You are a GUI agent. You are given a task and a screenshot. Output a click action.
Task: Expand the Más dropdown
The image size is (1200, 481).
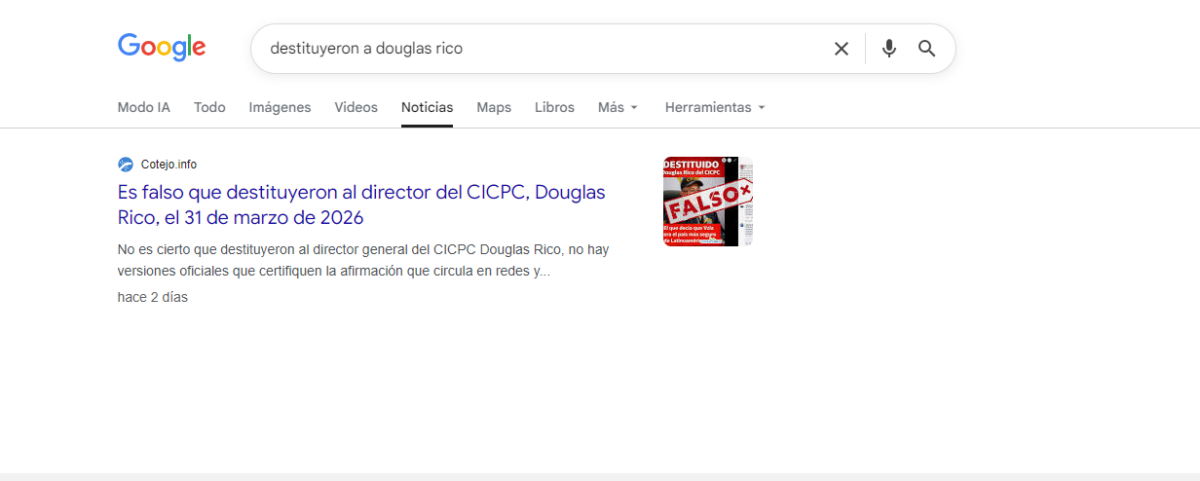(618, 107)
